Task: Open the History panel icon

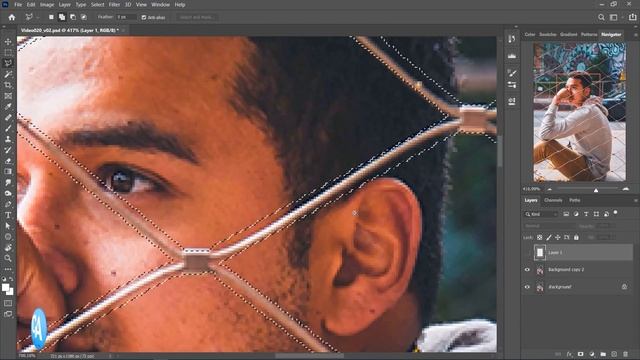Action: click(x=512, y=39)
